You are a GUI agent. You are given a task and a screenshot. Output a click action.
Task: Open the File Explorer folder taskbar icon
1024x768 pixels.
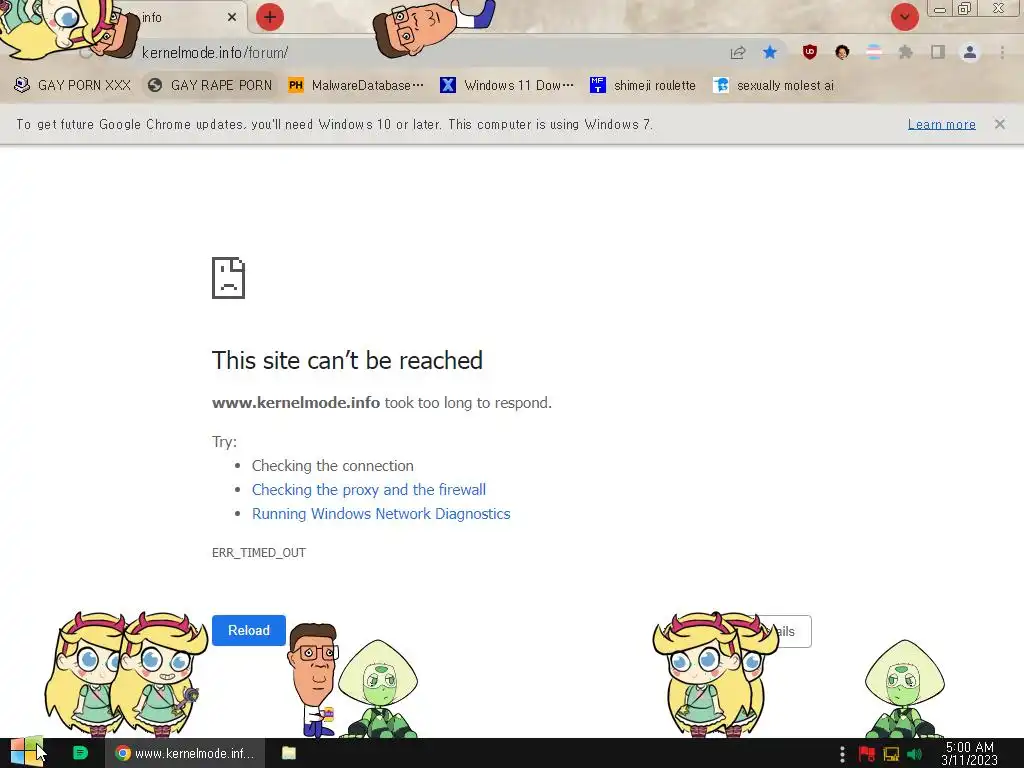[289, 753]
